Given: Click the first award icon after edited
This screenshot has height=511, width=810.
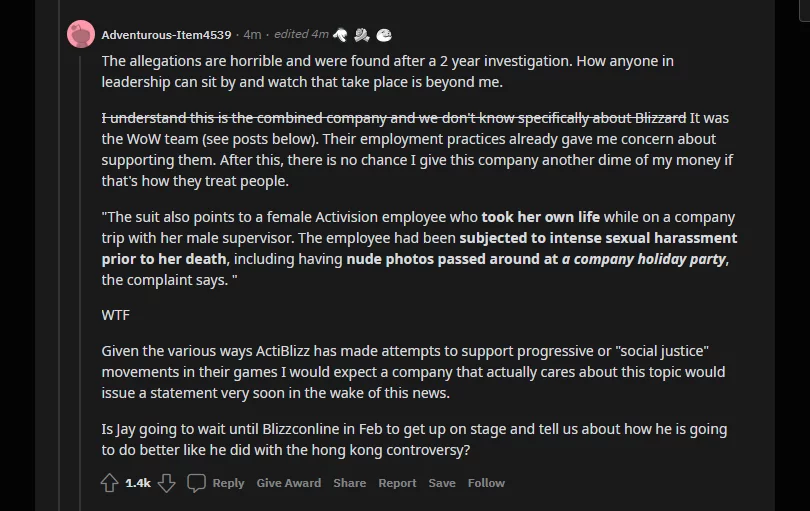Looking at the screenshot, I should coord(341,34).
